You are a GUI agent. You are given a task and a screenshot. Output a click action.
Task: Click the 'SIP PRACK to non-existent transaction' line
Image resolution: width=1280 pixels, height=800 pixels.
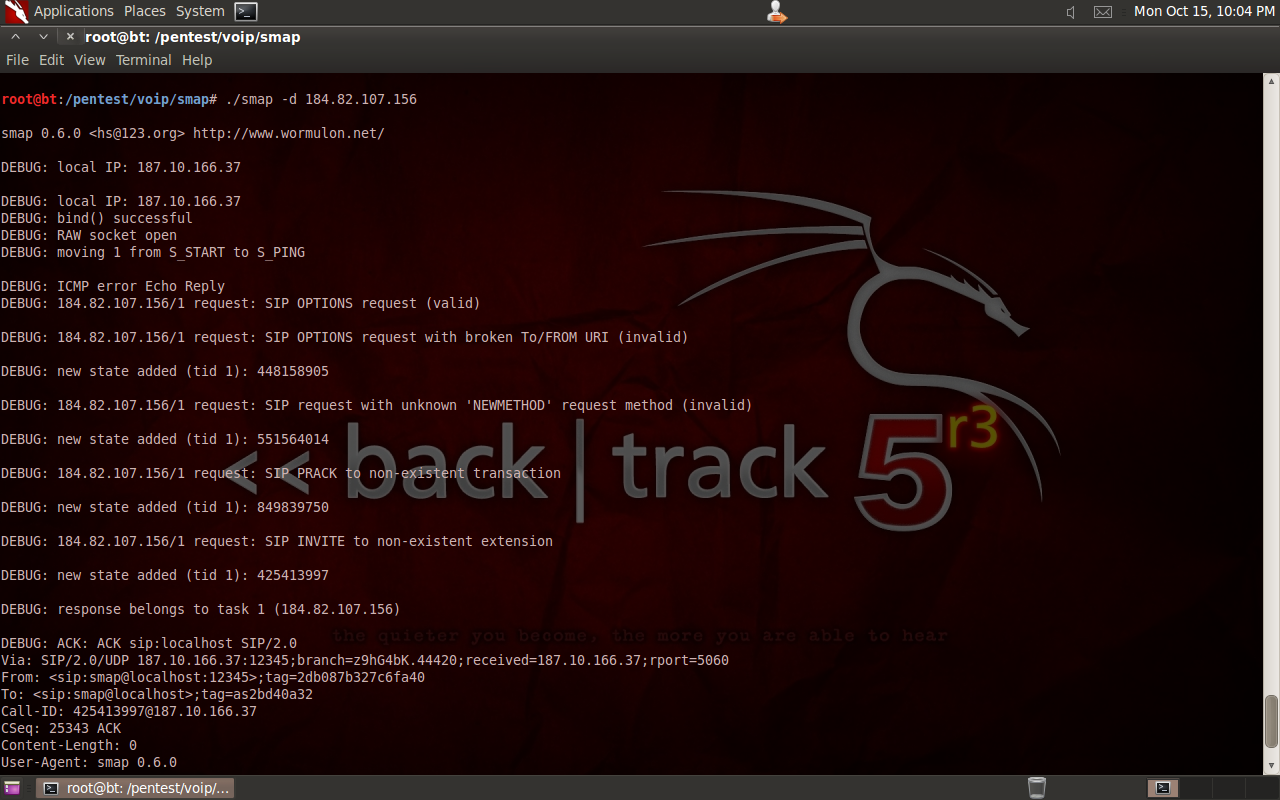[x=281, y=473]
